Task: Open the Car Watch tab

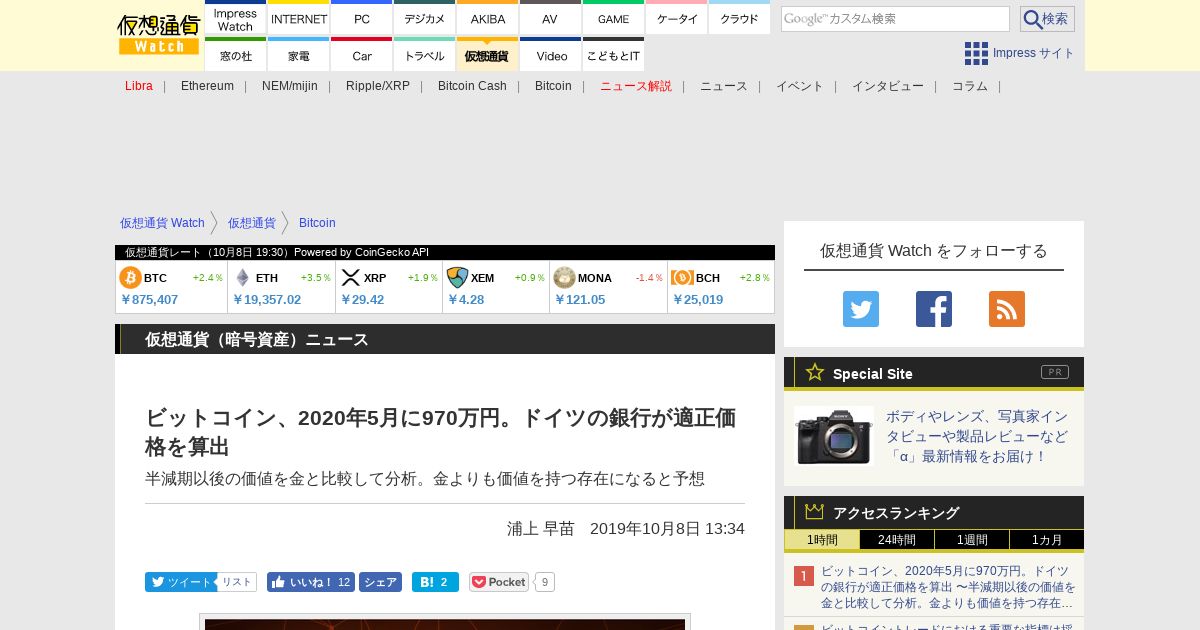Action: click(362, 56)
